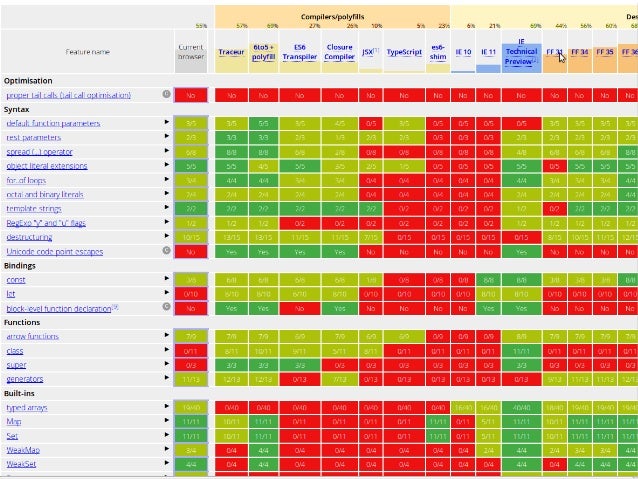This screenshot has width=638, height=479.
Task: Open the class feature link
Action: pyautogui.click(x=15, y=350)
